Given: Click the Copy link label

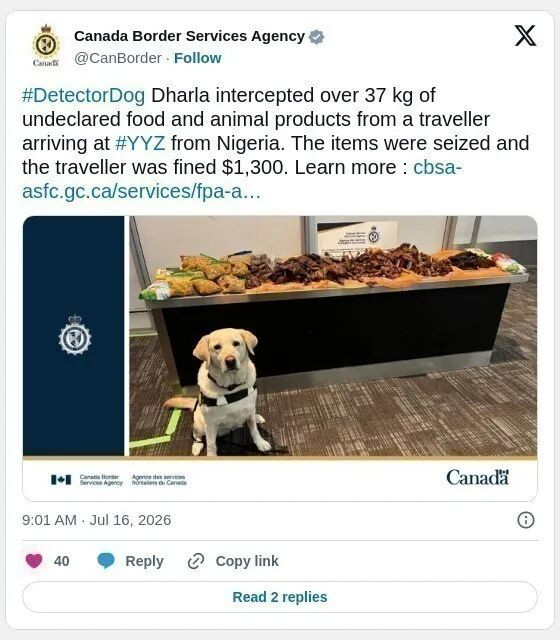Looking at the screenshot, I should [247, 561].
